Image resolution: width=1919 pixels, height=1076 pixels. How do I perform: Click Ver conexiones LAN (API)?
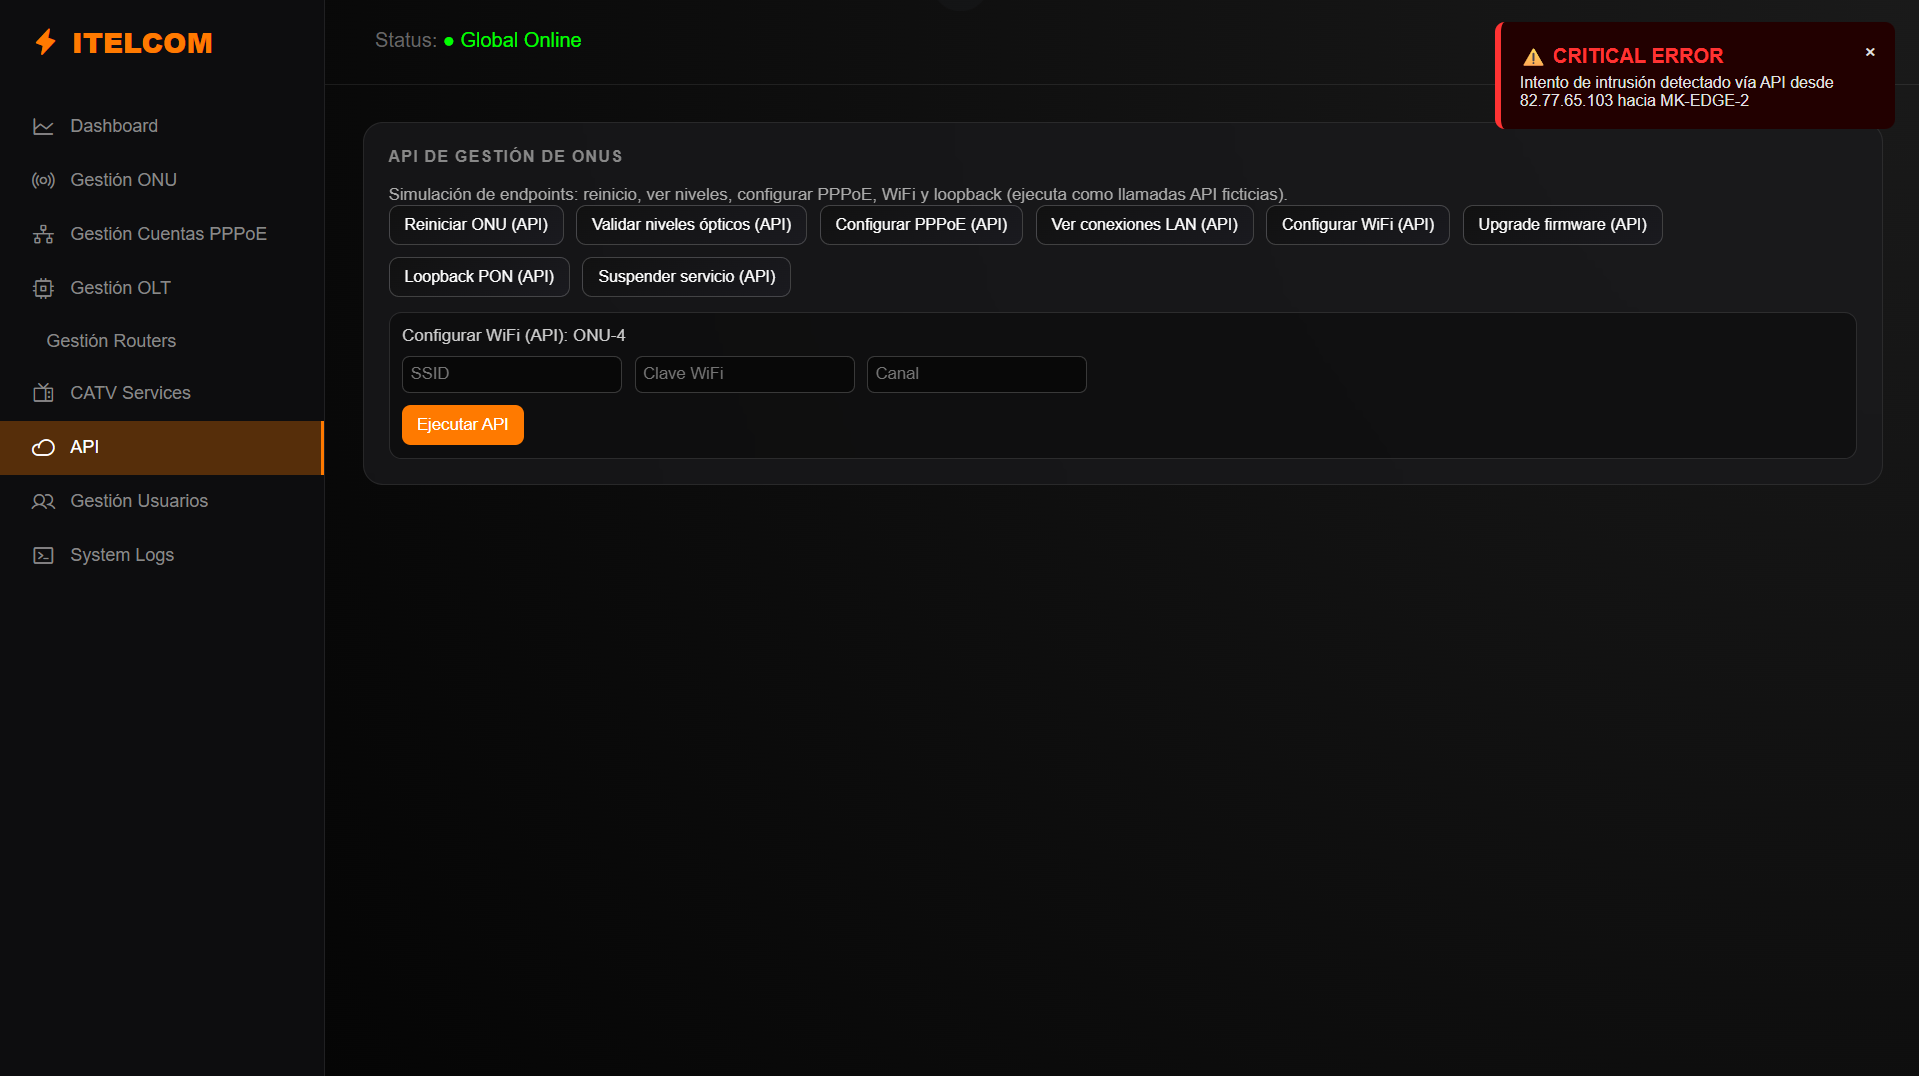[1144, 225]
